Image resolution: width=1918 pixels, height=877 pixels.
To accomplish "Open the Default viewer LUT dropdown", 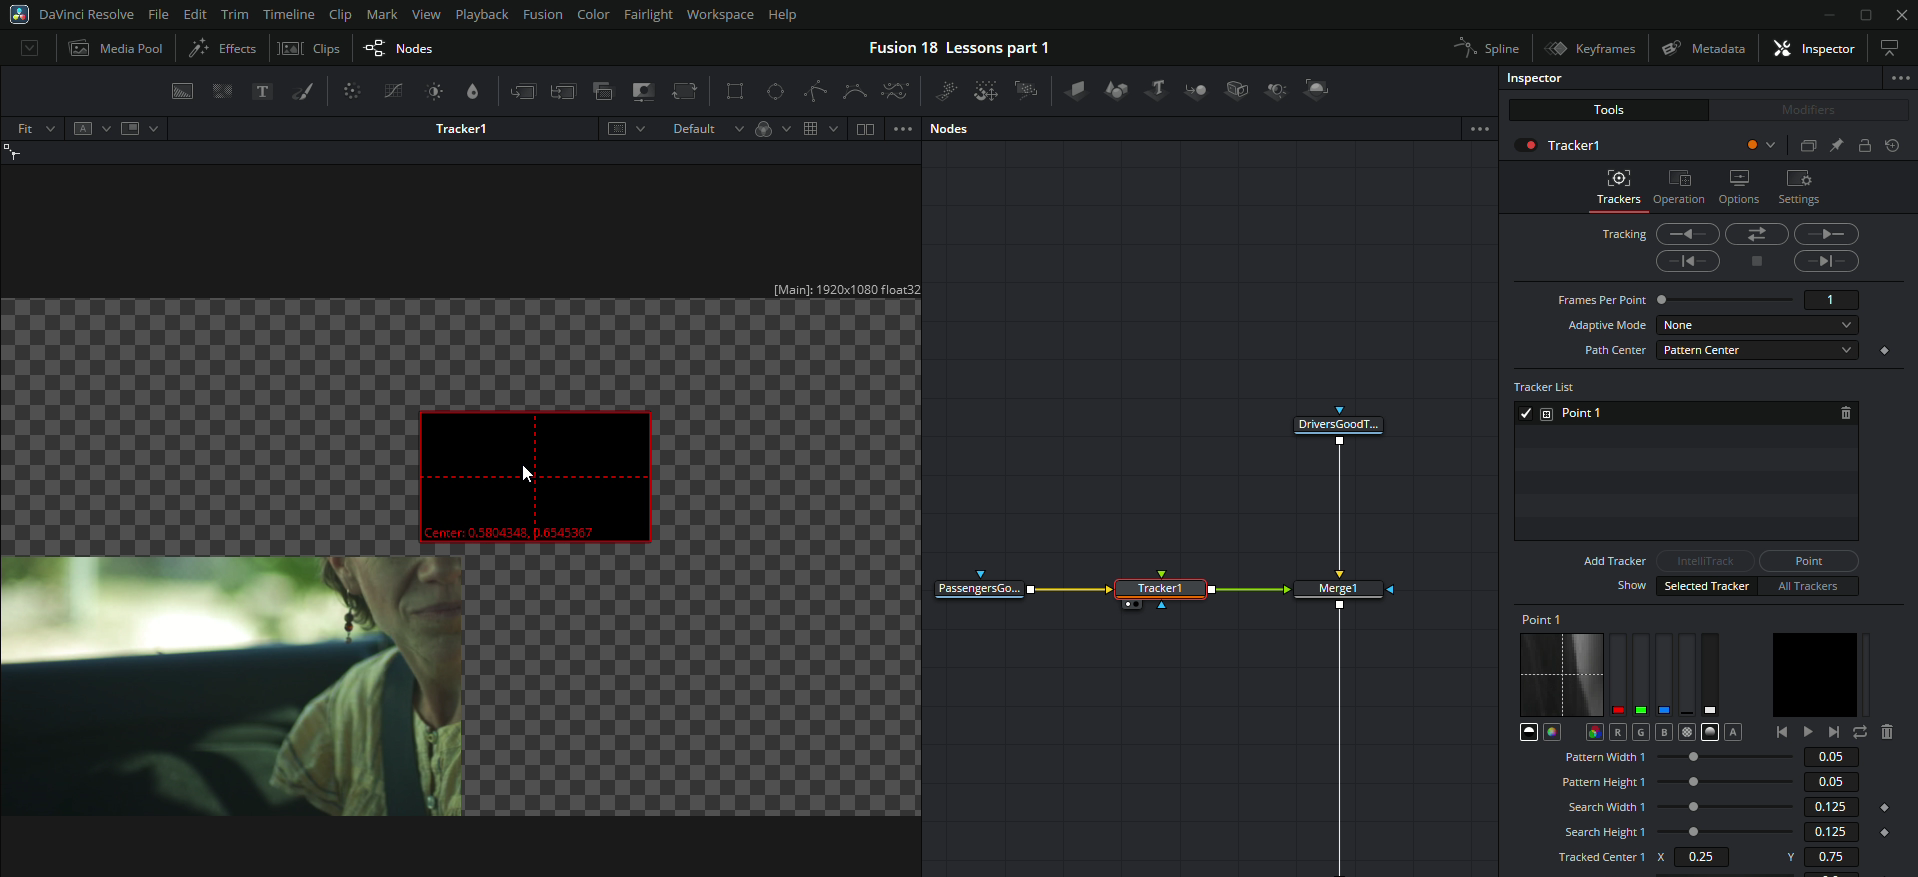I will (x=707, y=129).
